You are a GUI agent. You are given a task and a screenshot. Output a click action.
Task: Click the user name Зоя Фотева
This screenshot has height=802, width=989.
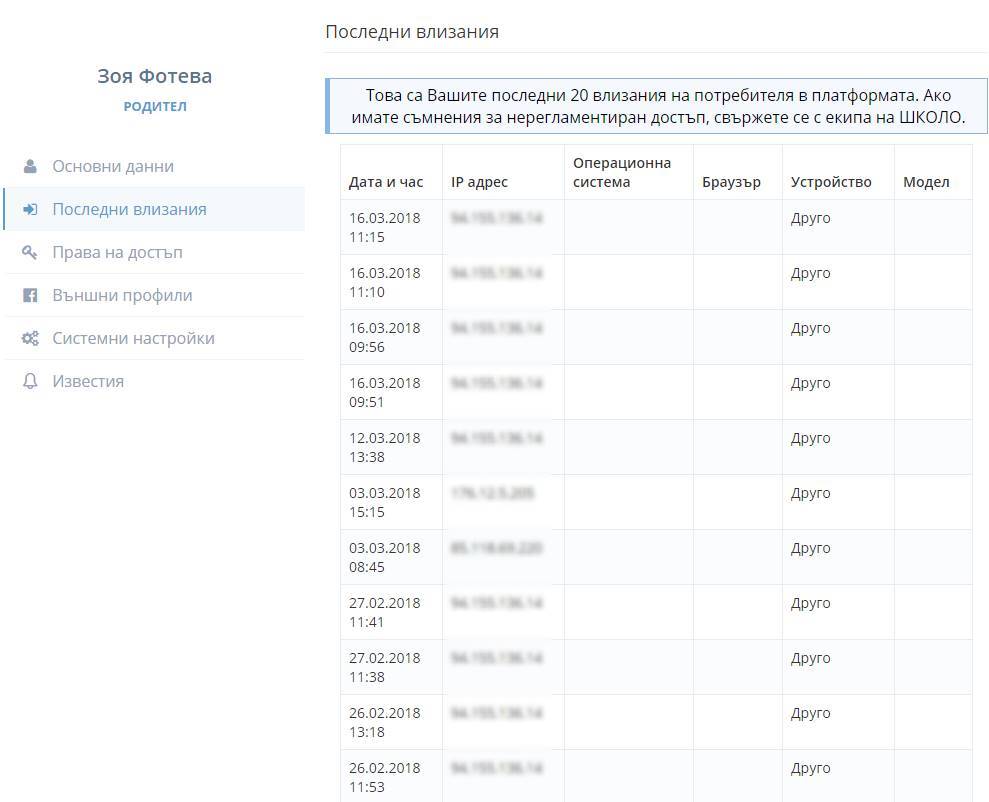coord(154,76)
